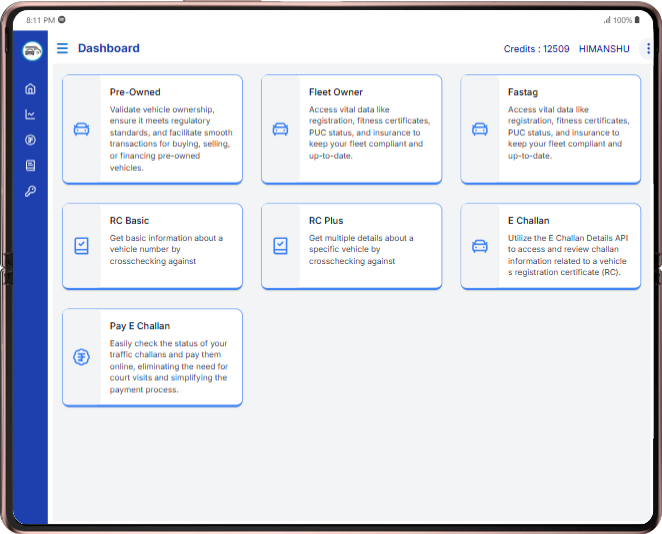The image size is (662, 534).
Task: Click the car logo atop sidebar
Action: tap(32, 49)
